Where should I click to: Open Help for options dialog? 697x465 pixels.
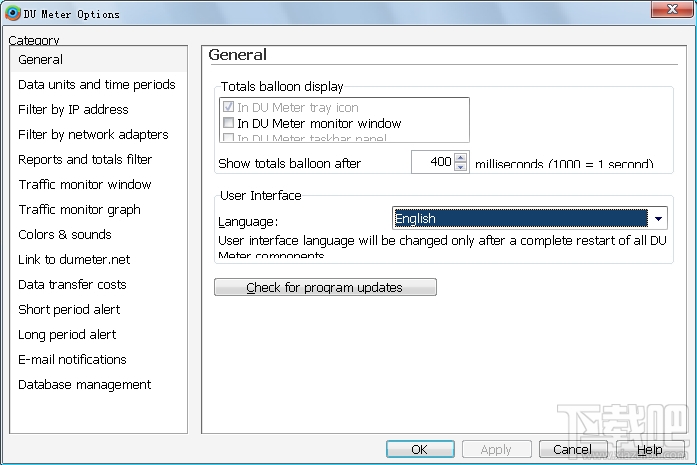pyautogui.click(x=650, y=450)
